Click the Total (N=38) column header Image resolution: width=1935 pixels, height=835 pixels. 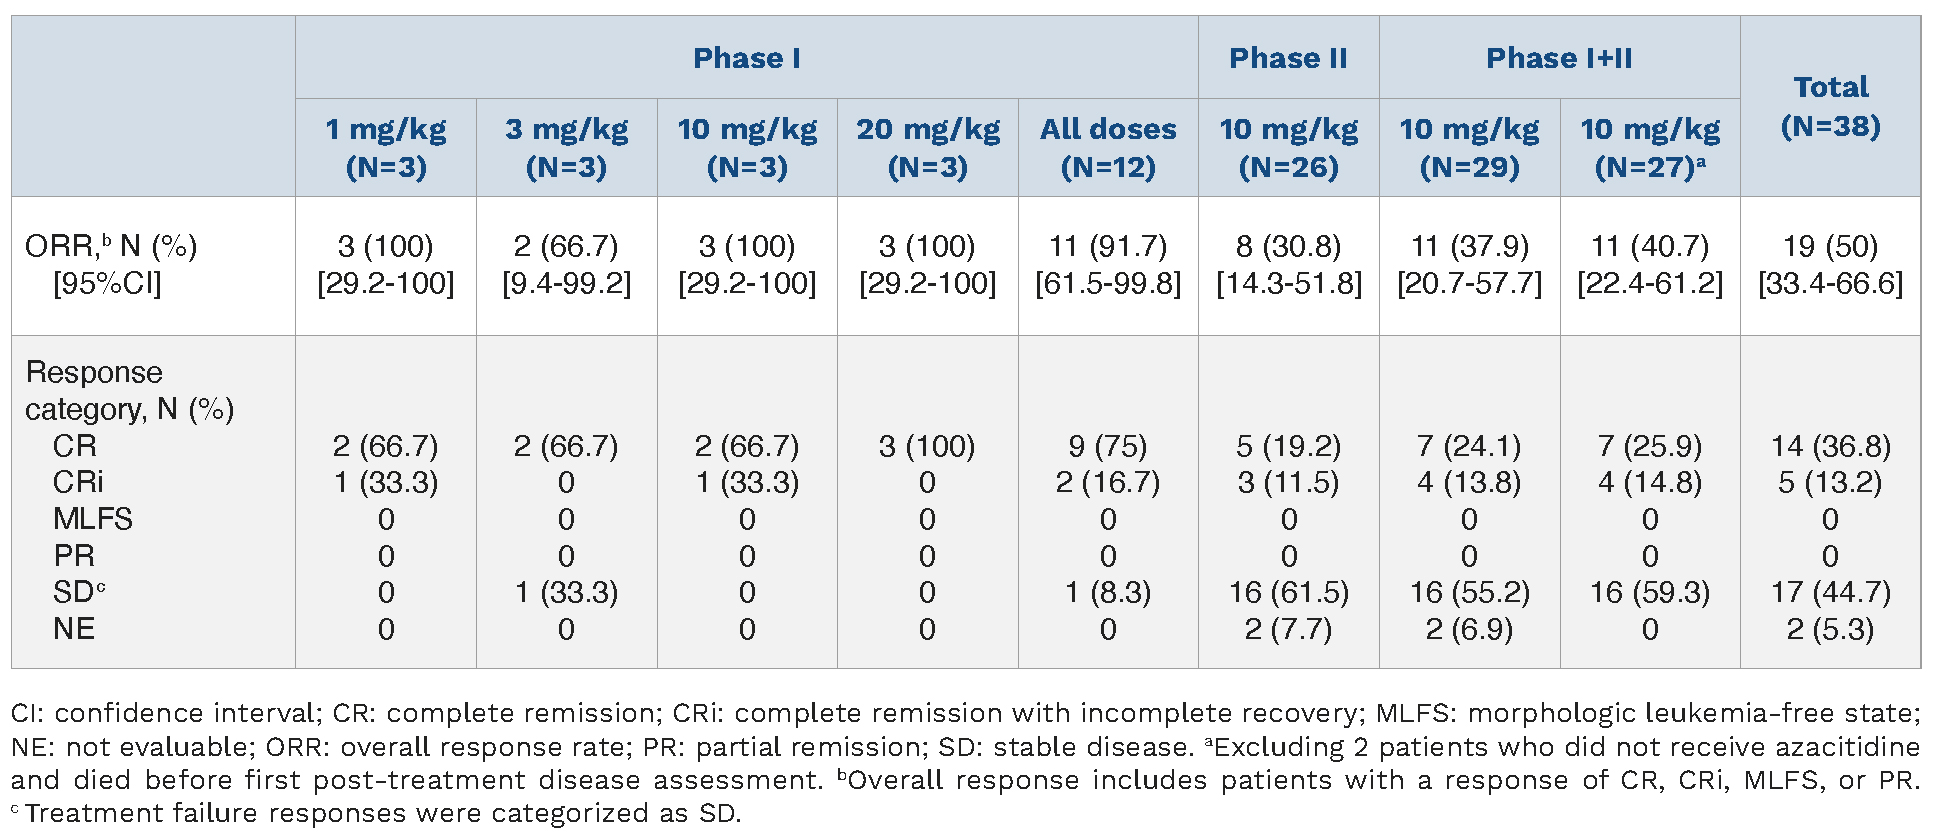(1830, 106)
